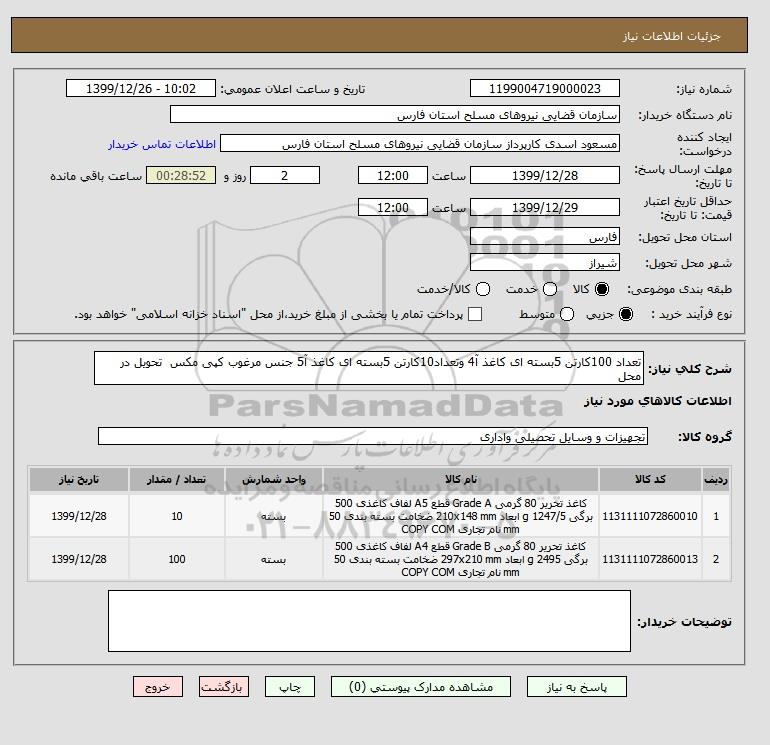Click the واحد شمارش column header

pos(274,479)
